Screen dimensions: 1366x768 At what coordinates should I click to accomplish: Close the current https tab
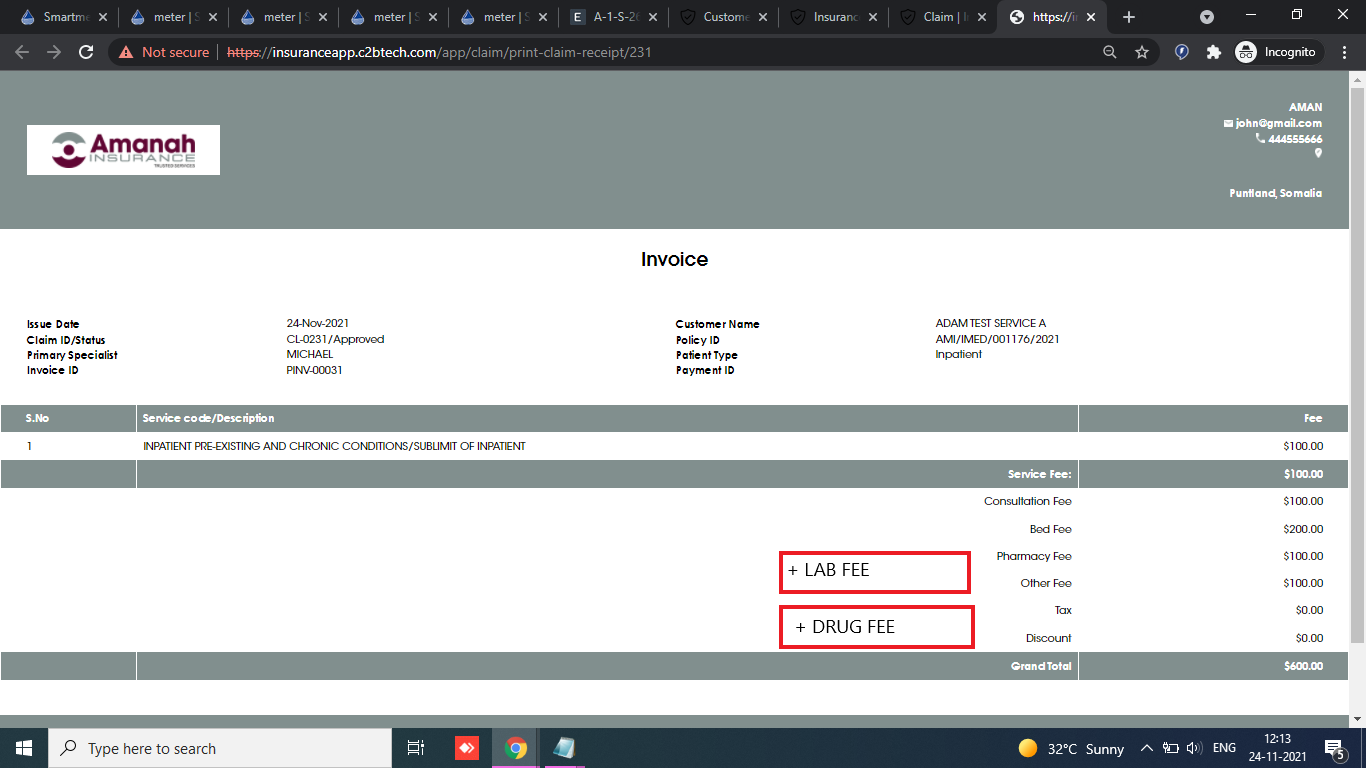[x=1091, y=17]
